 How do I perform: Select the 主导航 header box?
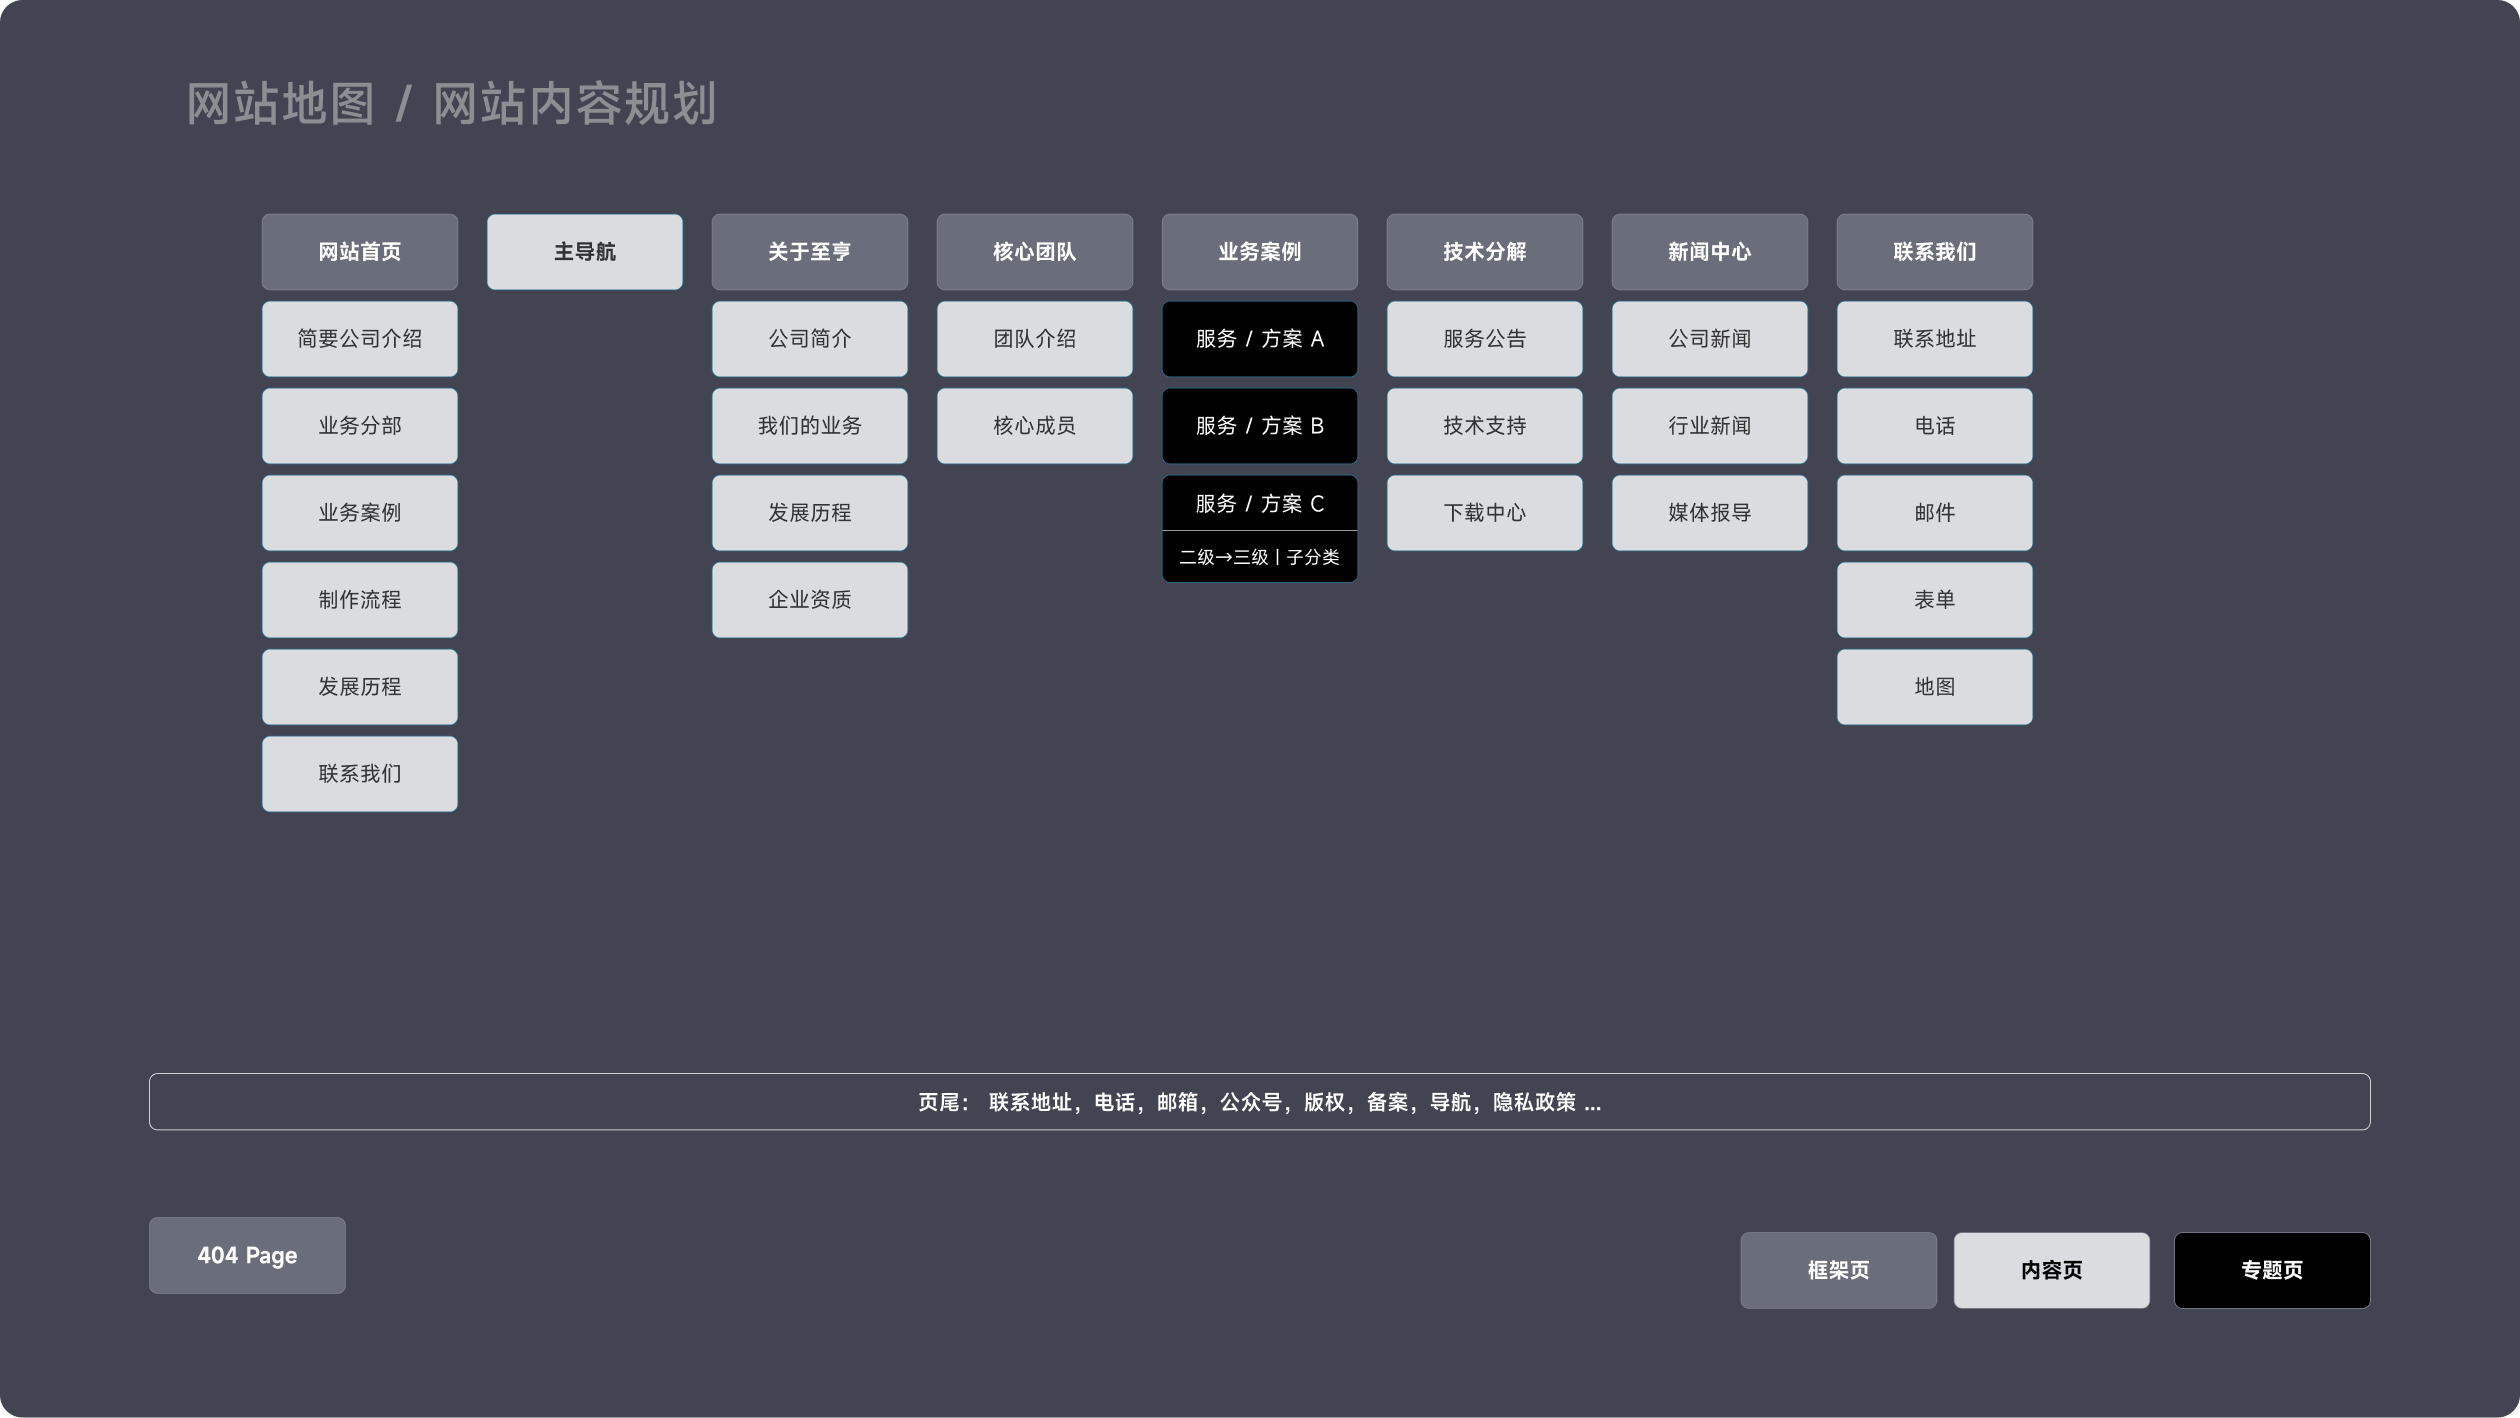point(584,252)
